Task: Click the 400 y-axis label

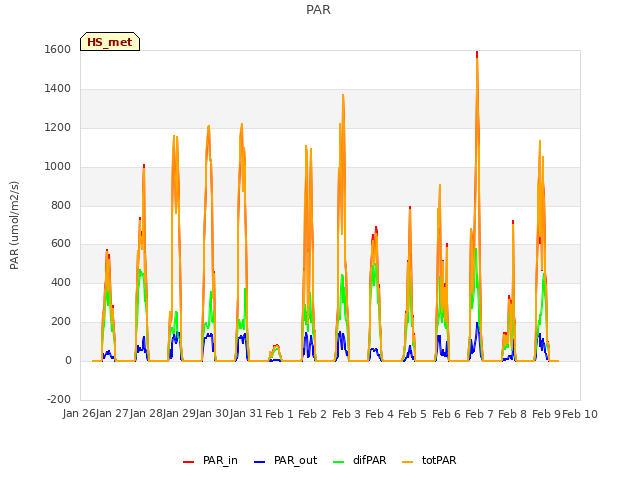Action: [61, 282]
